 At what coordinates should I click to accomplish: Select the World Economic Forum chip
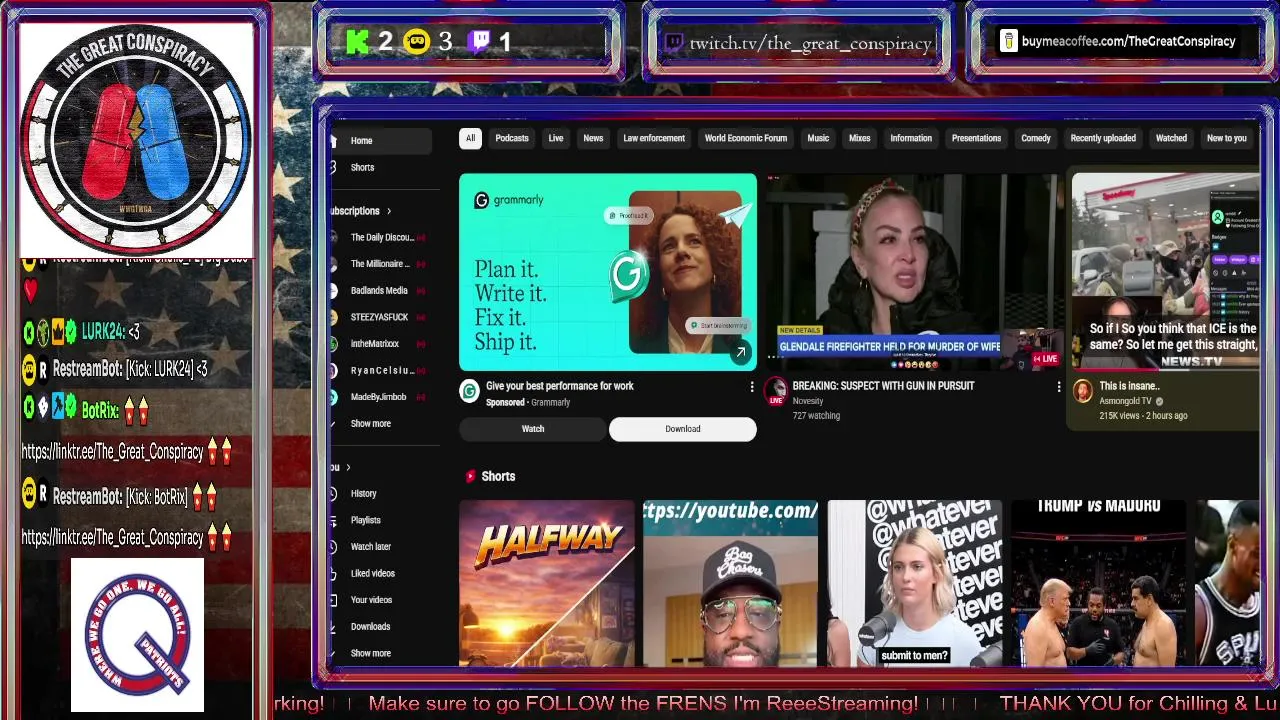click(746, 138)
